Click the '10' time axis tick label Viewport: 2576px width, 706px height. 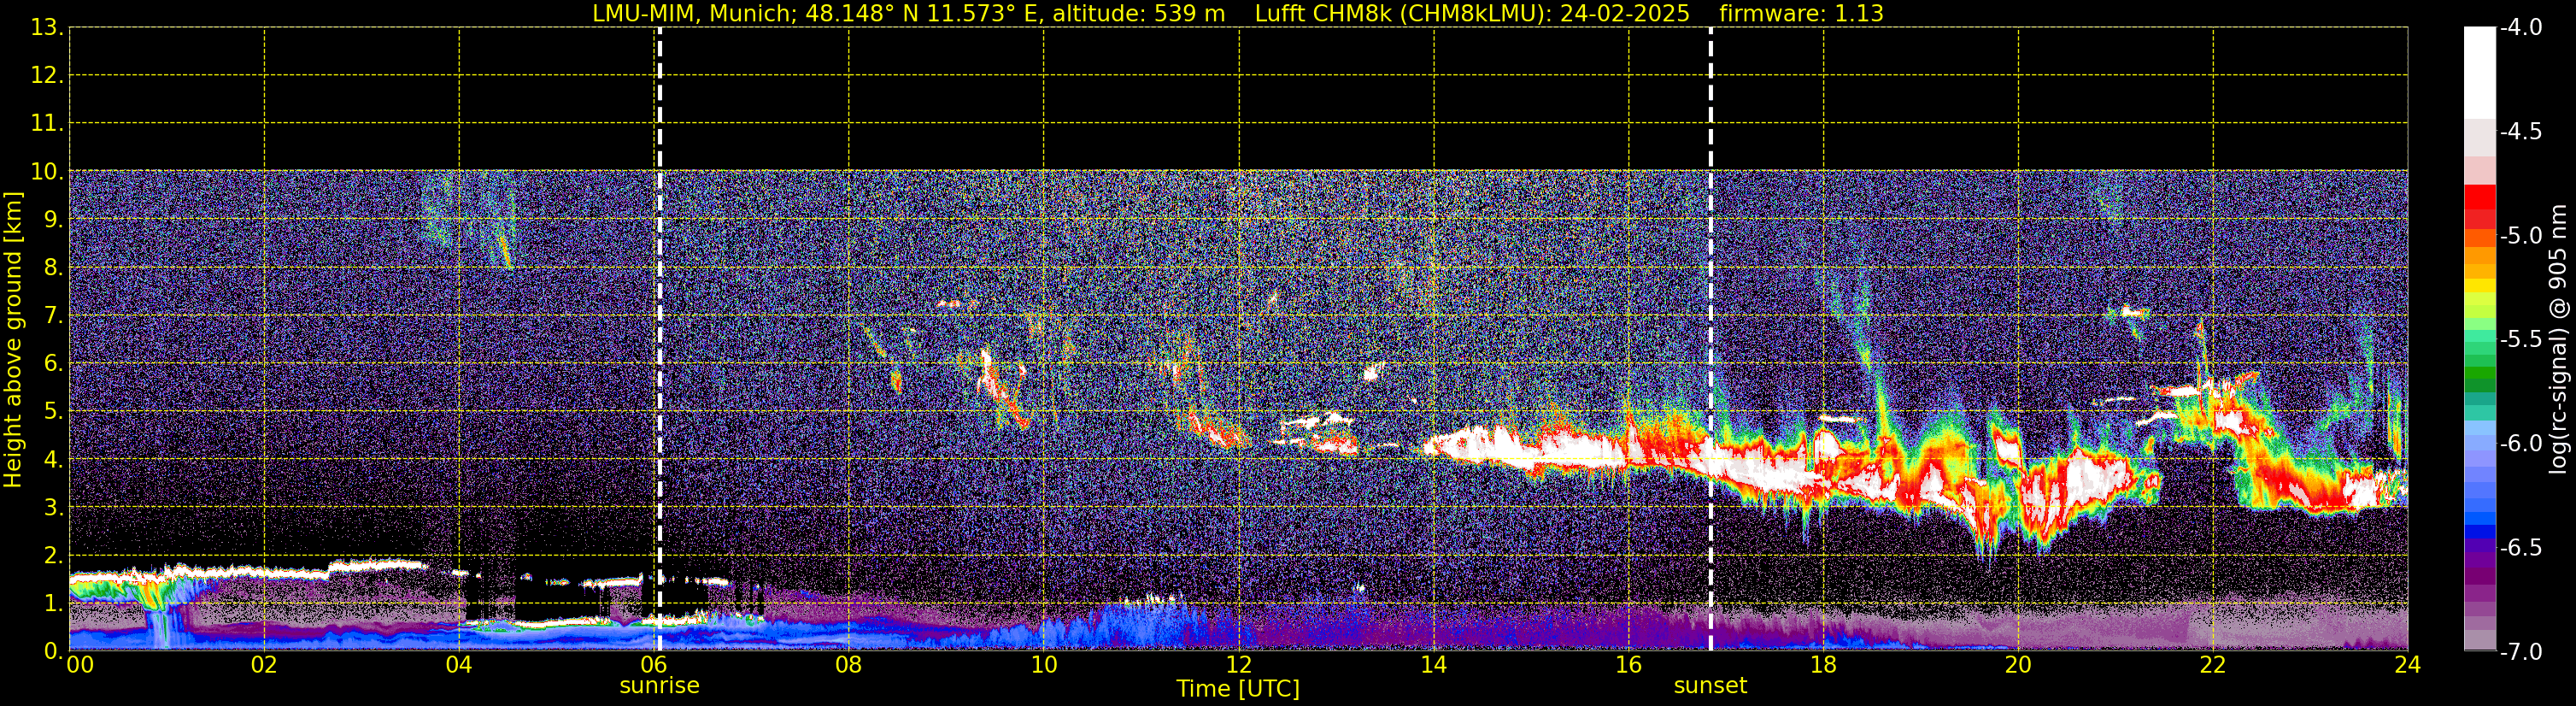point(1044,665)
